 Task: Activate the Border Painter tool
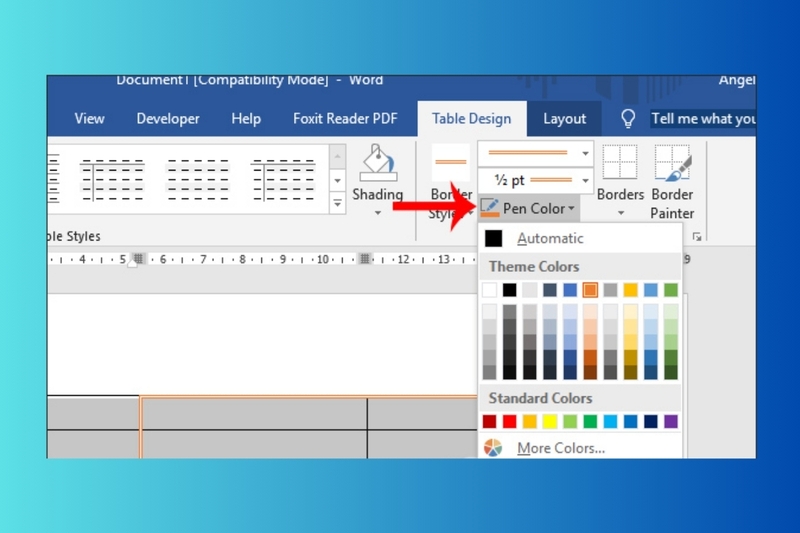(672, 162)
